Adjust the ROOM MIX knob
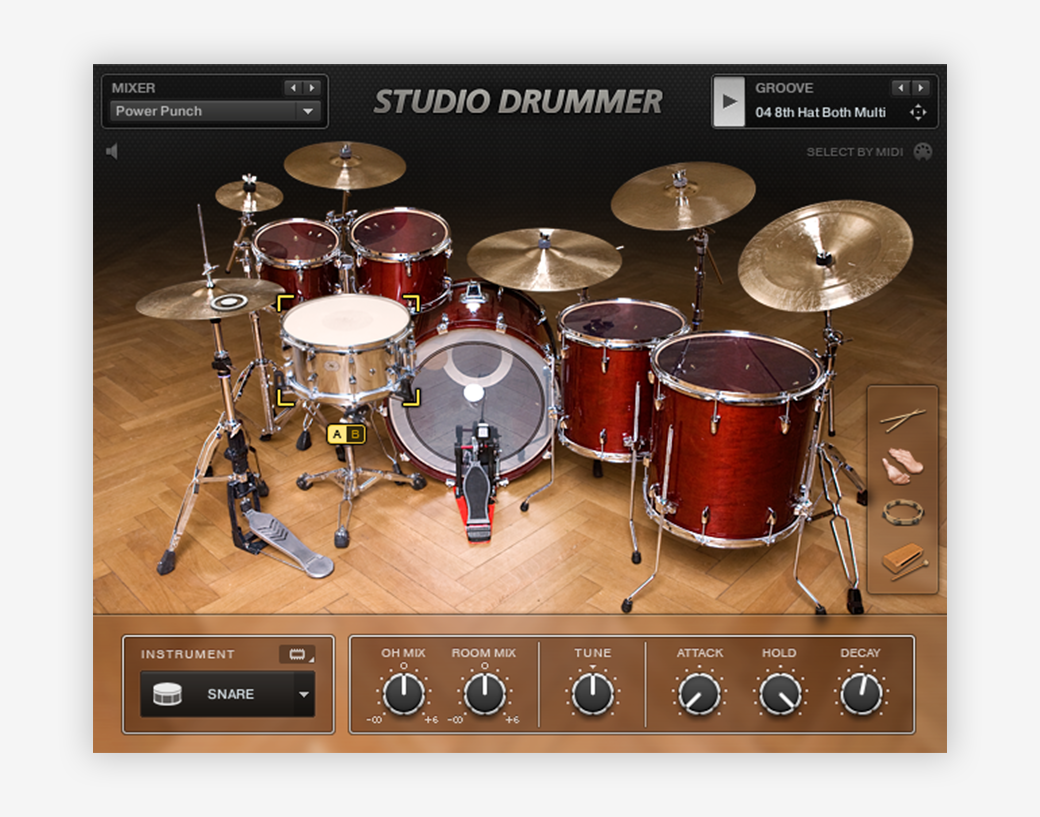The height and width of the screenshot is (817, 1040). pos(484,694)
